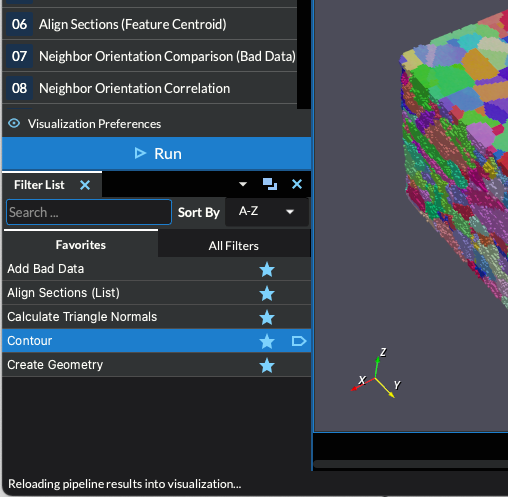508x497 pixels.
Task: Open Visualization Preferences
Action: 94,124
